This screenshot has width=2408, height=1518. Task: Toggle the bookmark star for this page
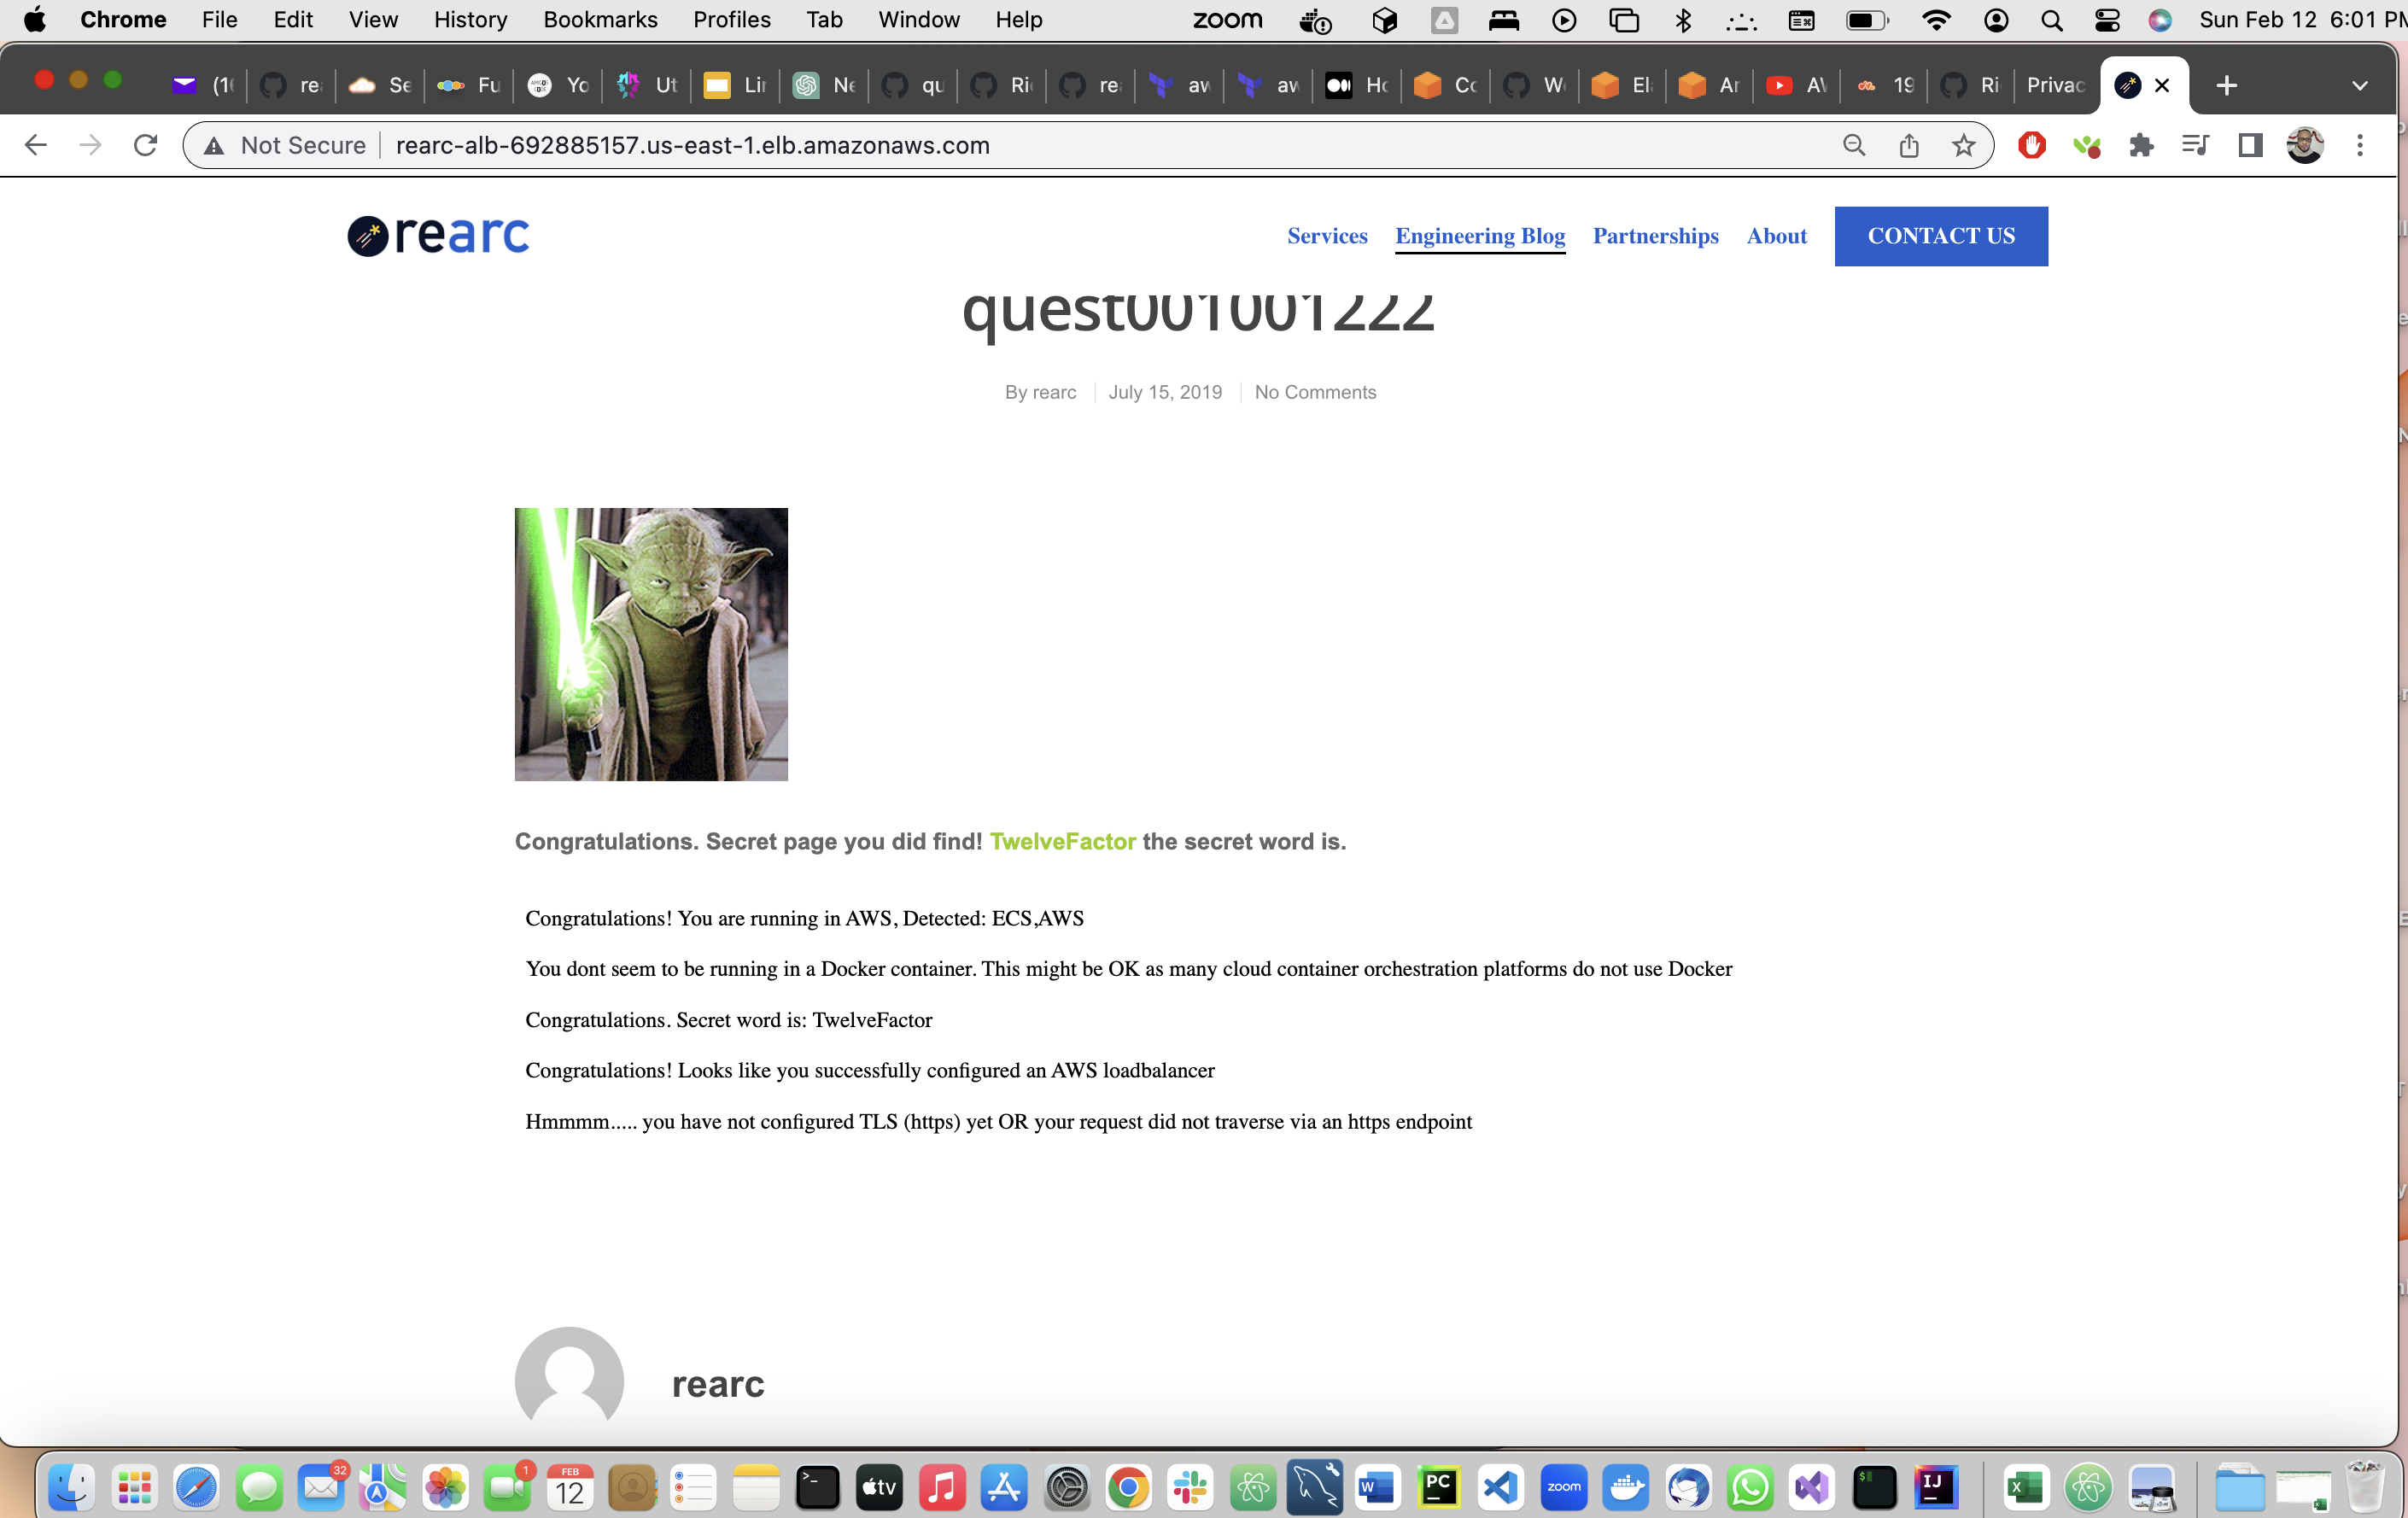click(1962, 145)
